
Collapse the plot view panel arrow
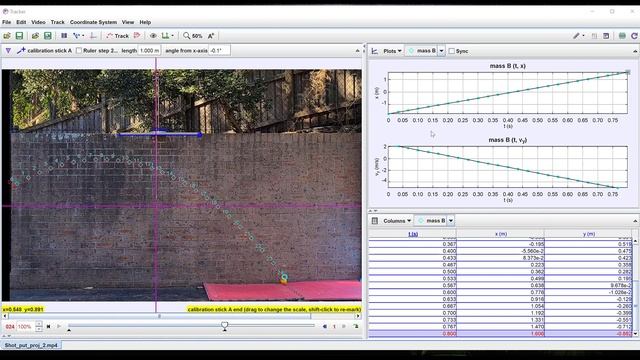tap(635, 51)
